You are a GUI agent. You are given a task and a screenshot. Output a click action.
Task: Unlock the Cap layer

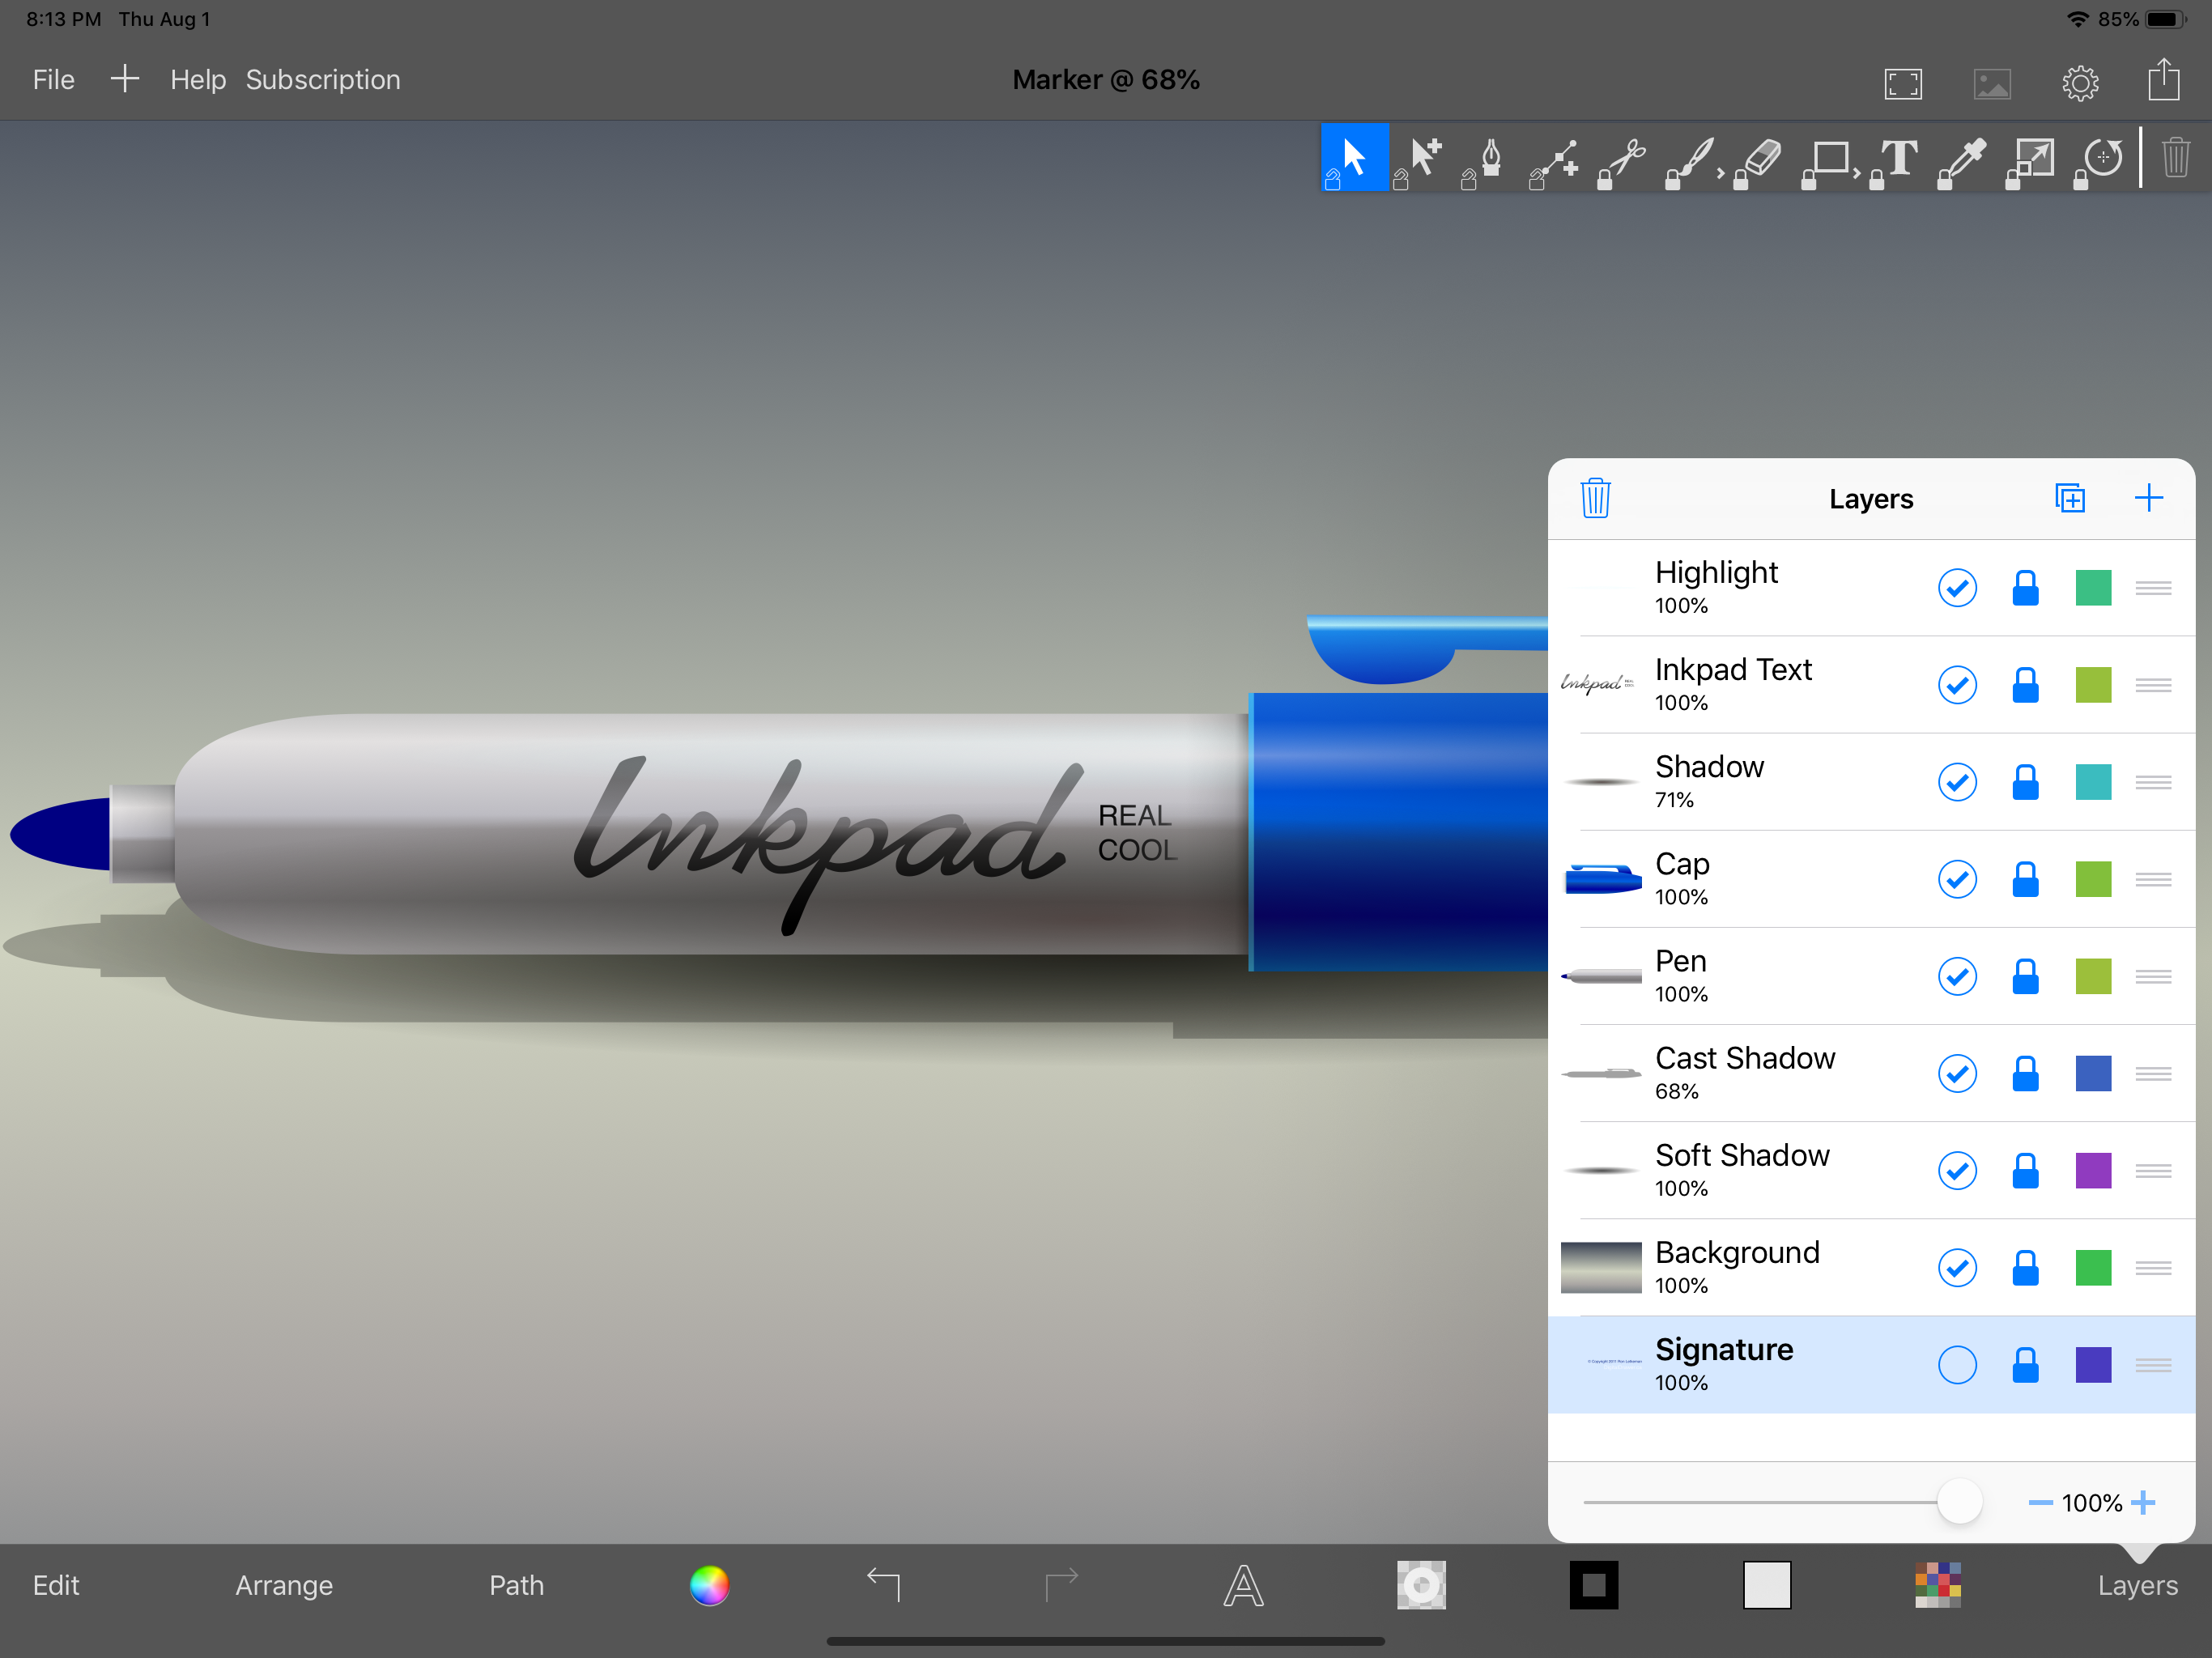pyautogui.click(x=2025, y=879)
